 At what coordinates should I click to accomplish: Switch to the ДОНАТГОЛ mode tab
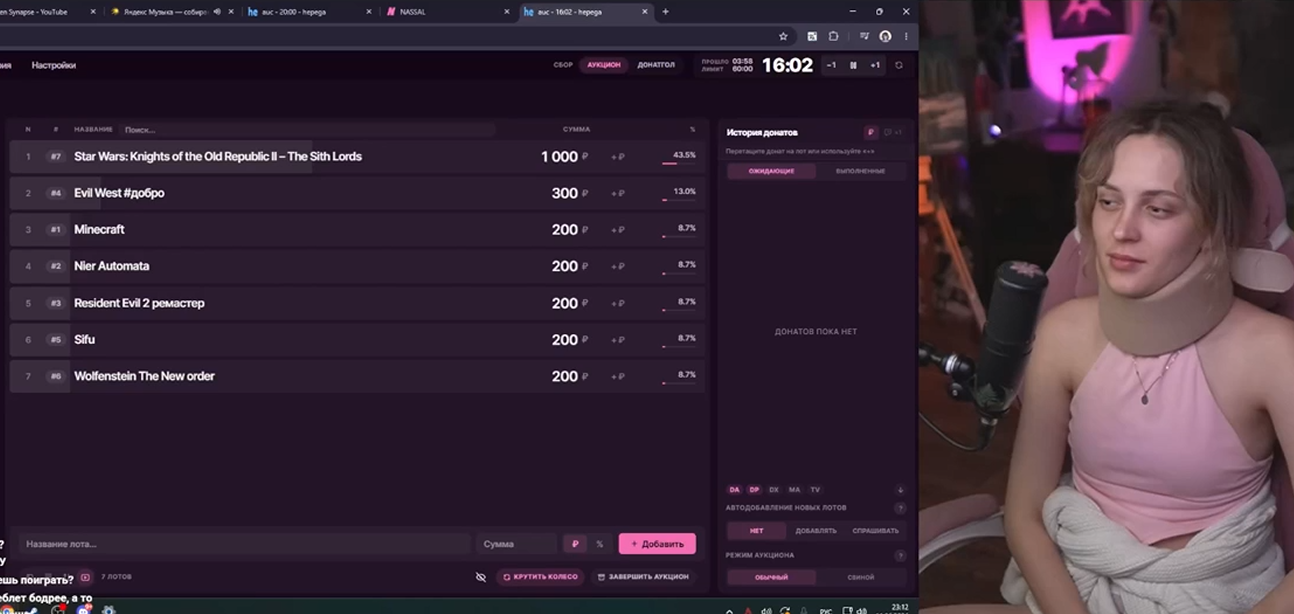pos(656,65)
